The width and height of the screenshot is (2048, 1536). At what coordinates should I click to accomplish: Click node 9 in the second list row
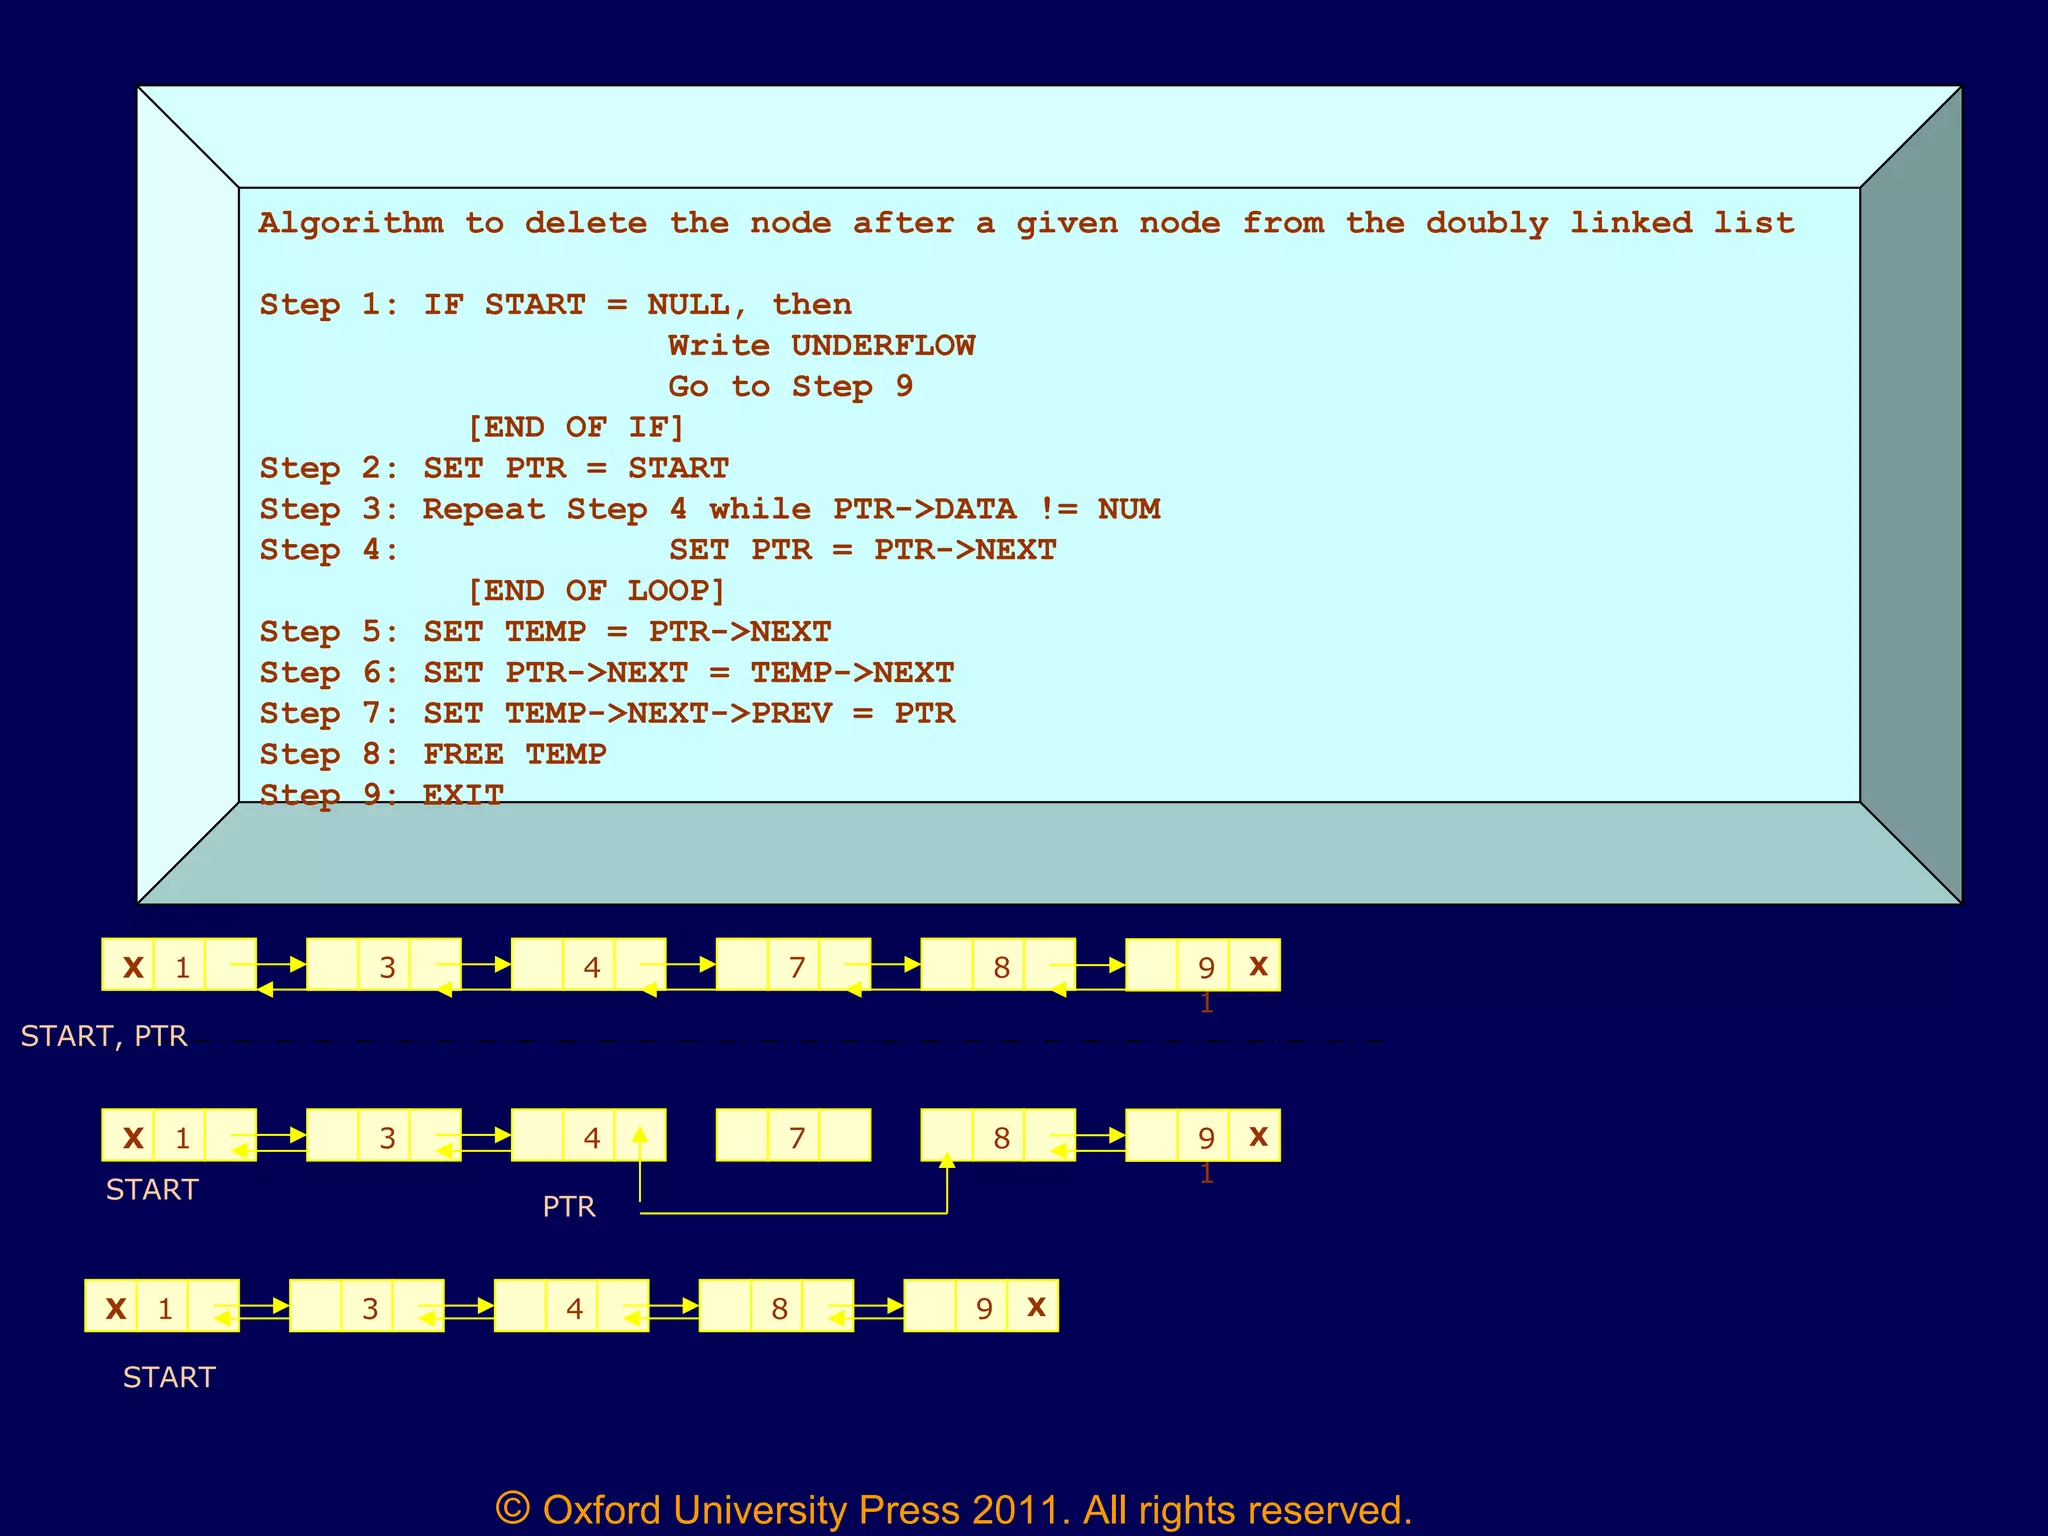coord(1206,1137)
